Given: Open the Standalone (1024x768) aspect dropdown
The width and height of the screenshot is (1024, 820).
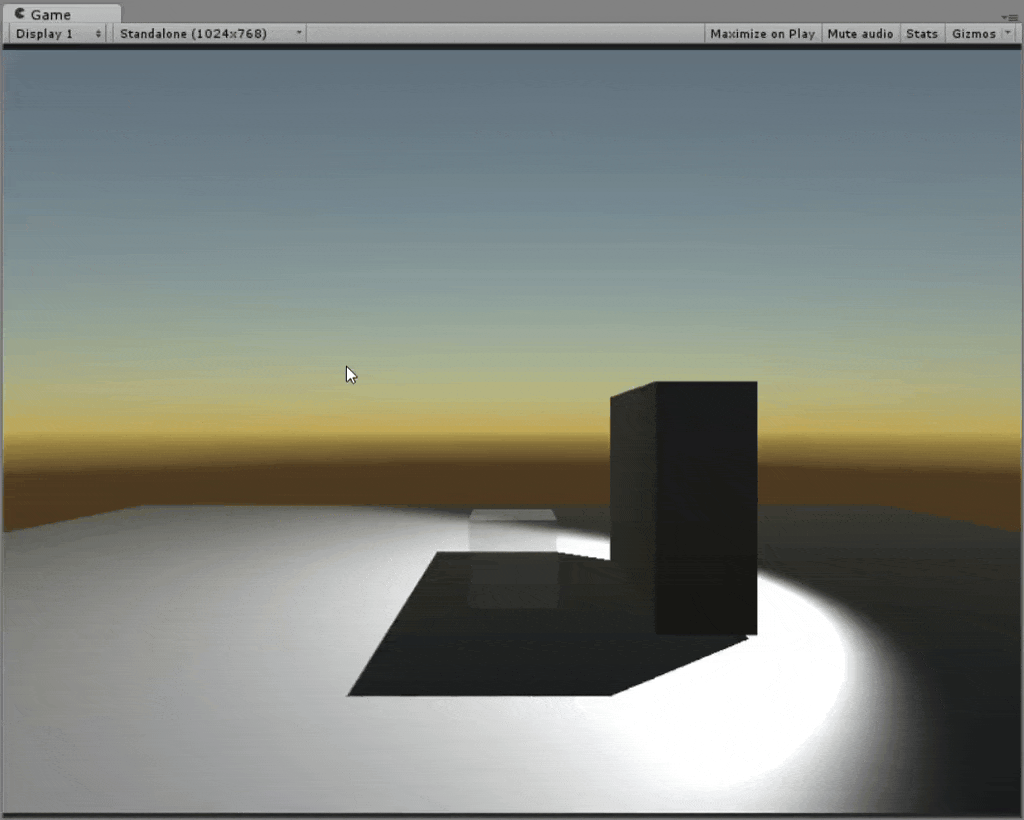Looking at the screenshot, I should [210, 34].
